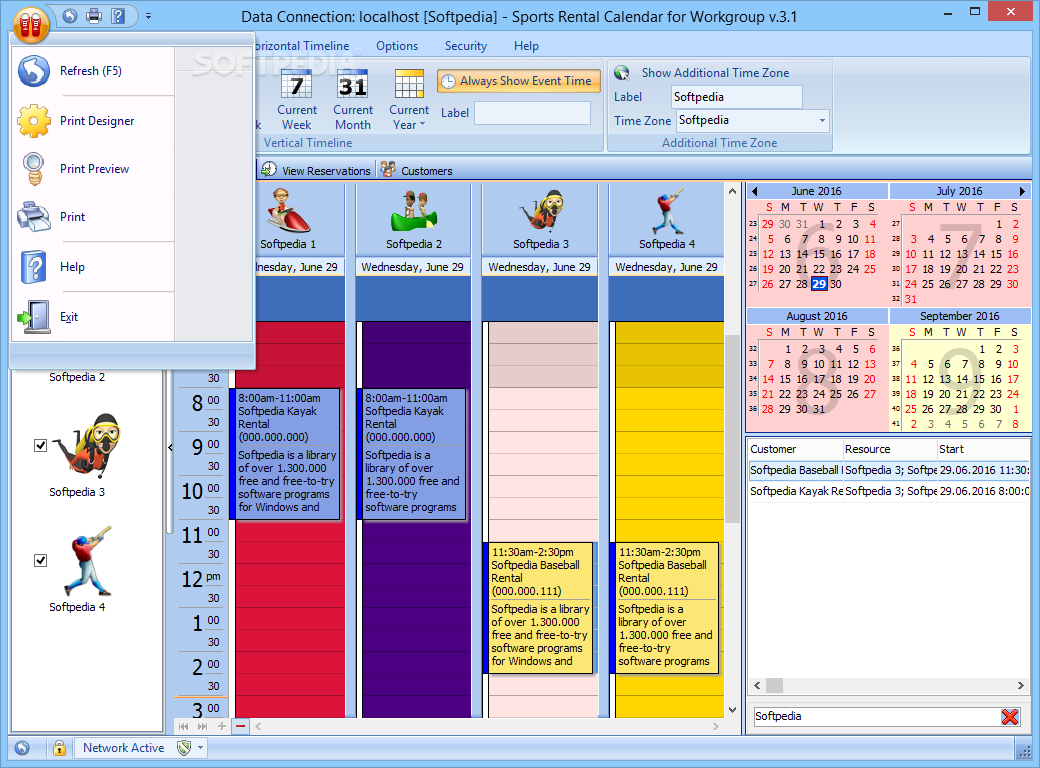Sort list by Resource column
Viewport: 1040px width, 768px height.
coord(889,450)
